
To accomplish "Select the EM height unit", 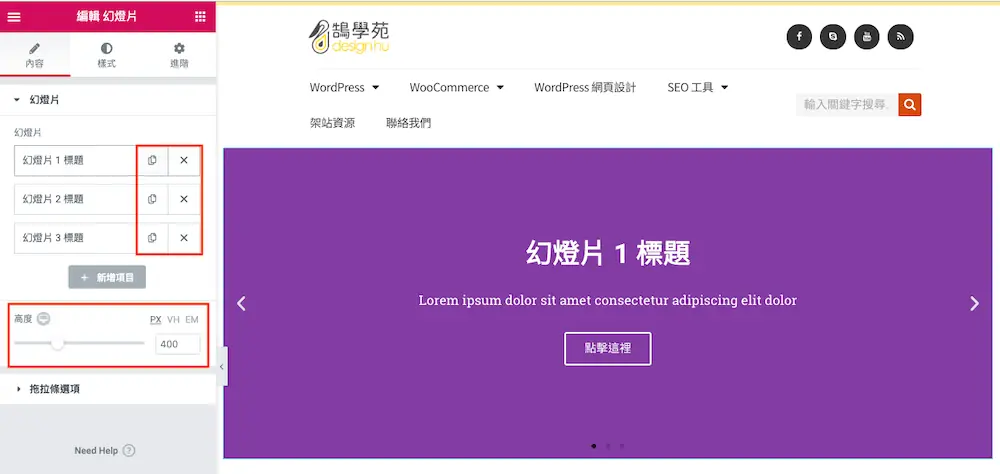I will tap(192, 320).
